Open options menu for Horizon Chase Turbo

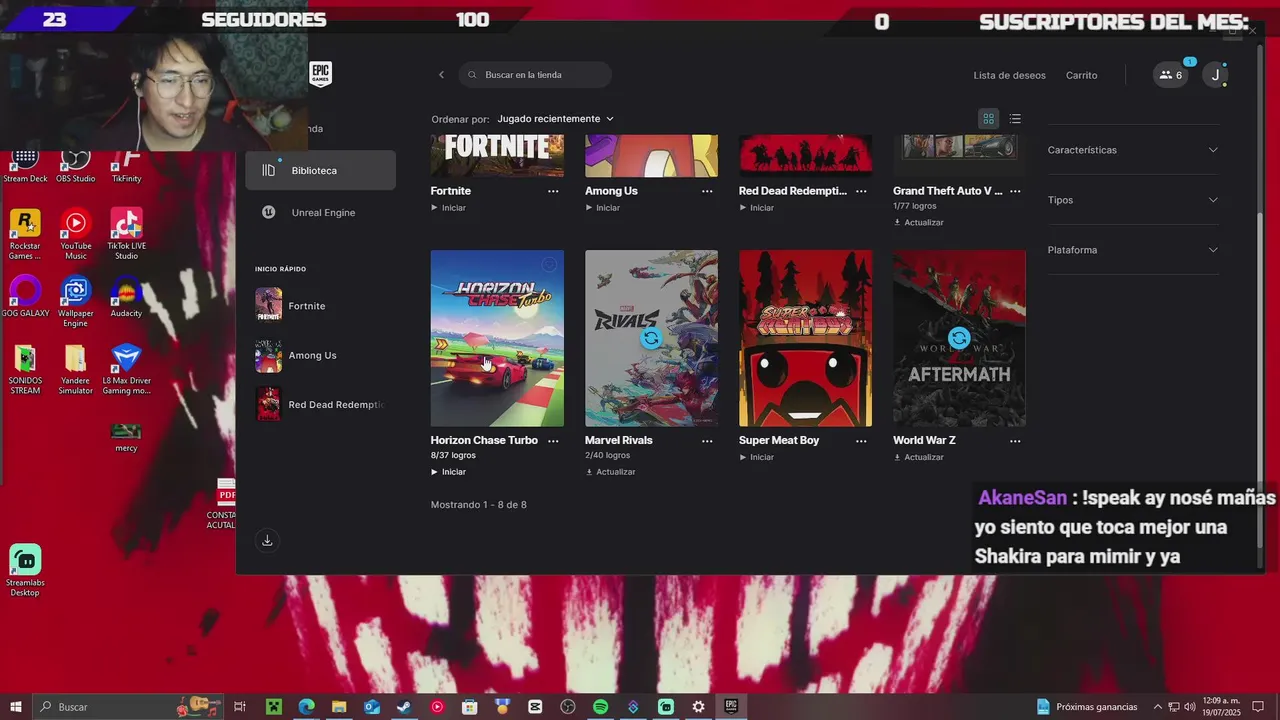click(553, 441)
